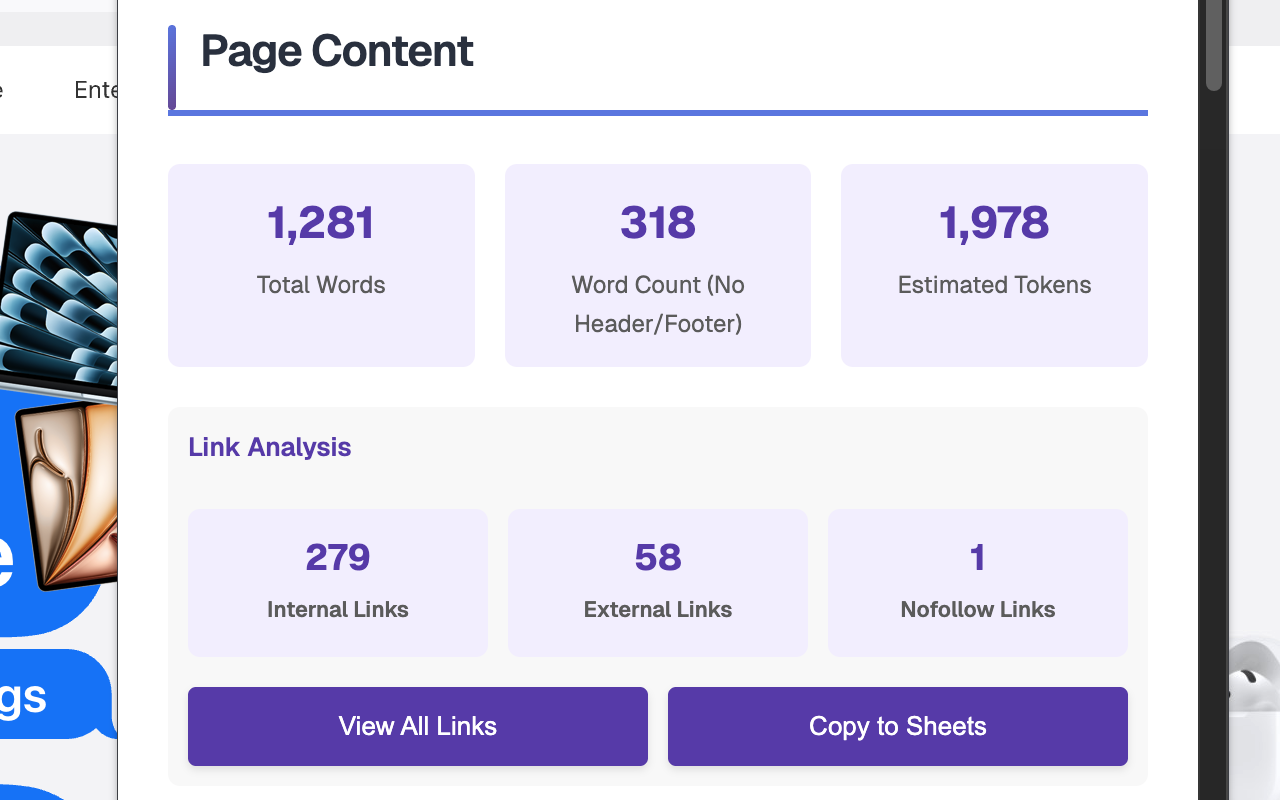Click the vertical scrollbar thumb
1280x800 pixels.
pos(1214,45)
